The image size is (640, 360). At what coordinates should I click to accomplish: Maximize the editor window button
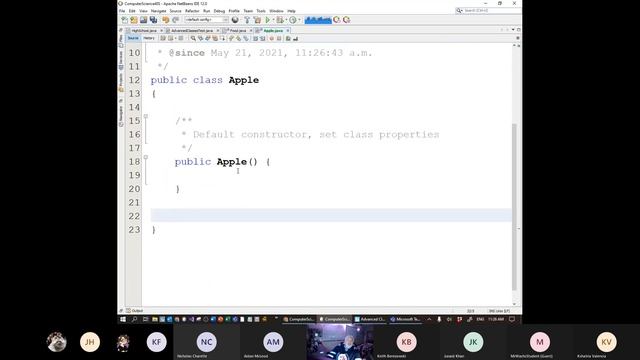(x=518, y=30)
